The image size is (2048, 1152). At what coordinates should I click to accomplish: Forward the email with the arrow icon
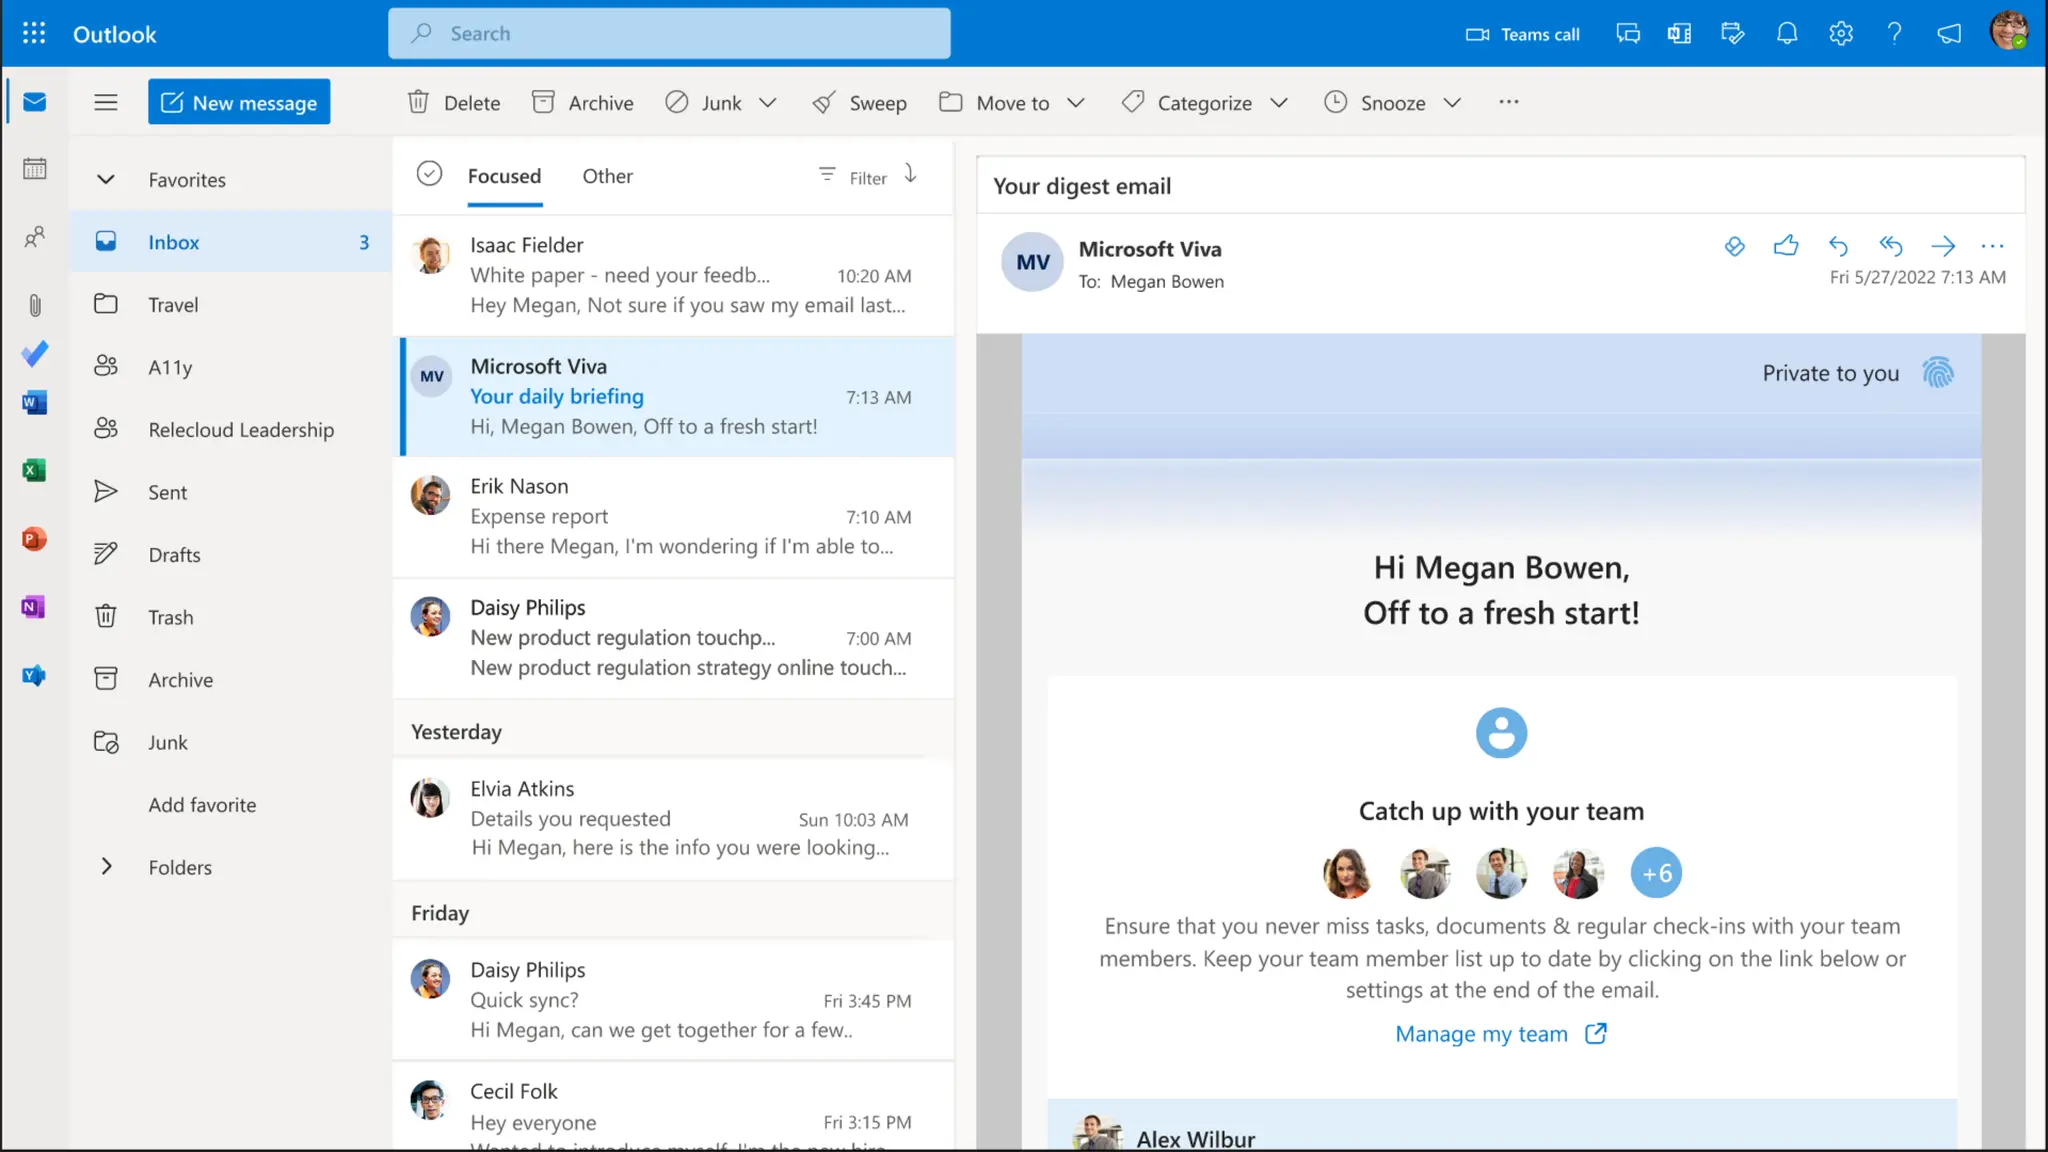coord(1942,246)
